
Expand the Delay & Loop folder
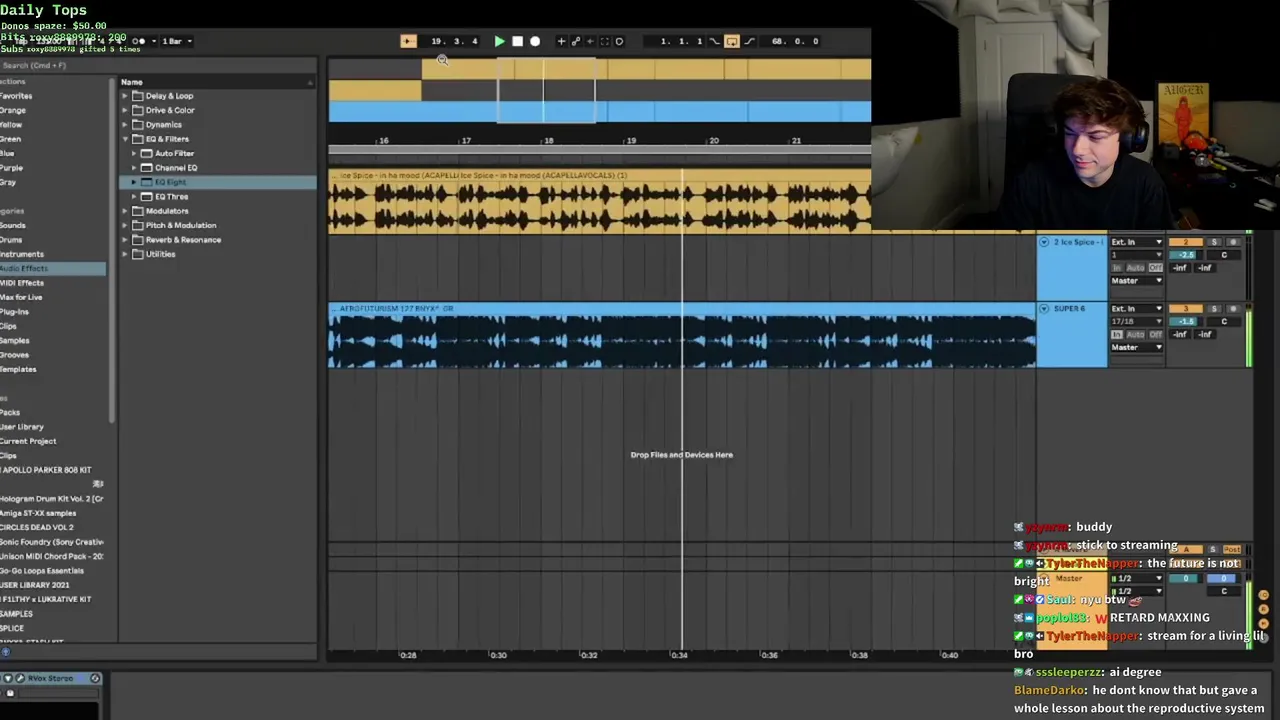125,96
